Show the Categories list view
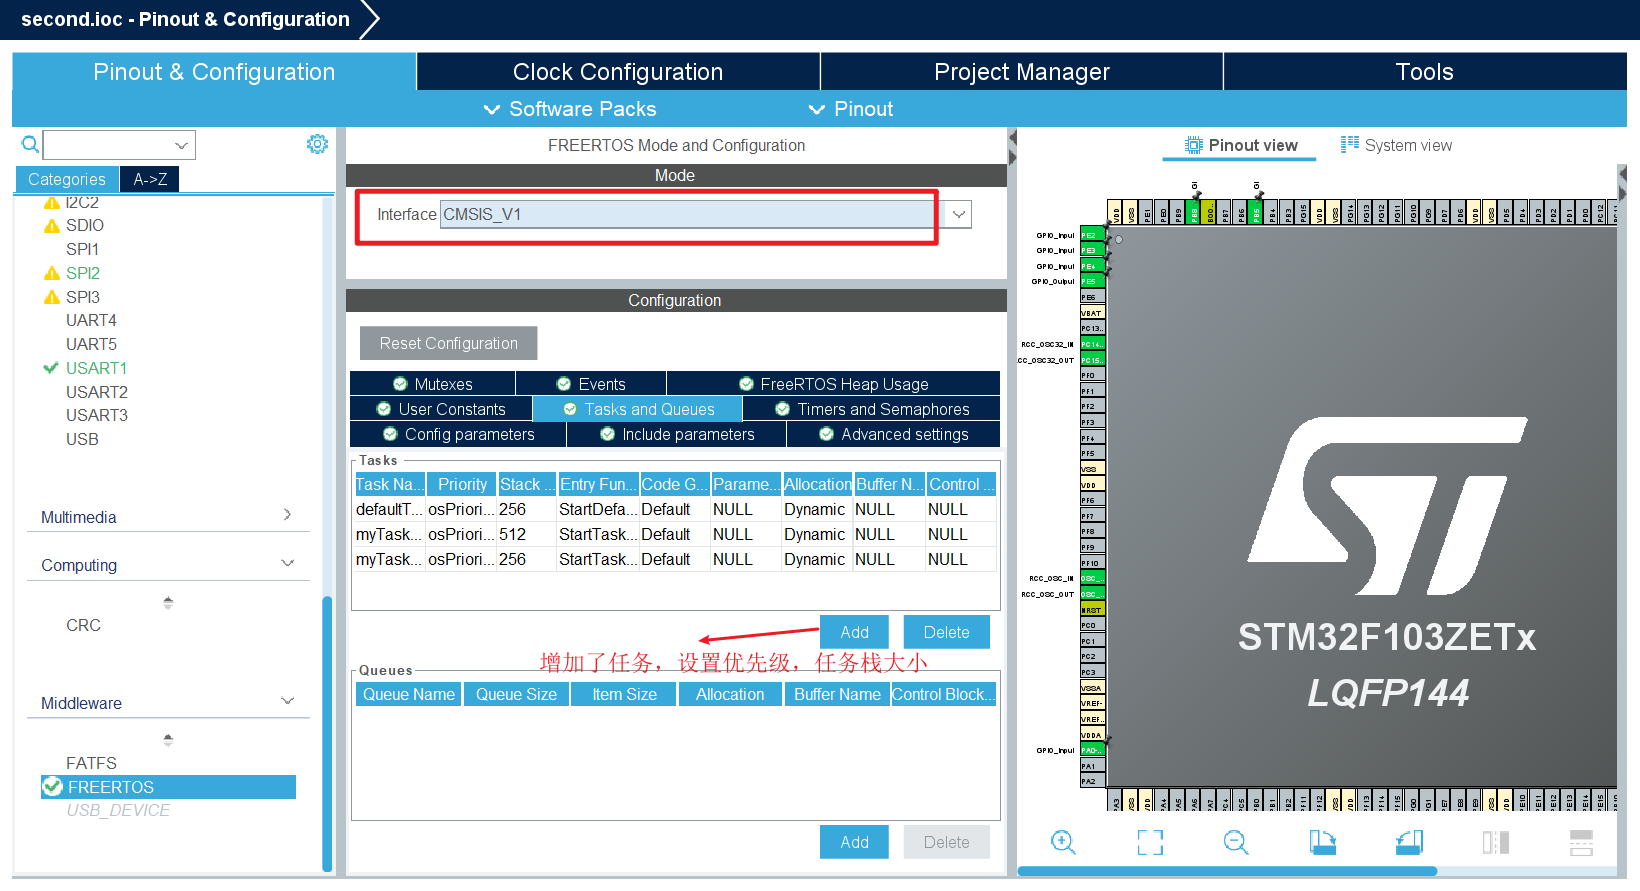 tap(67, 179)
